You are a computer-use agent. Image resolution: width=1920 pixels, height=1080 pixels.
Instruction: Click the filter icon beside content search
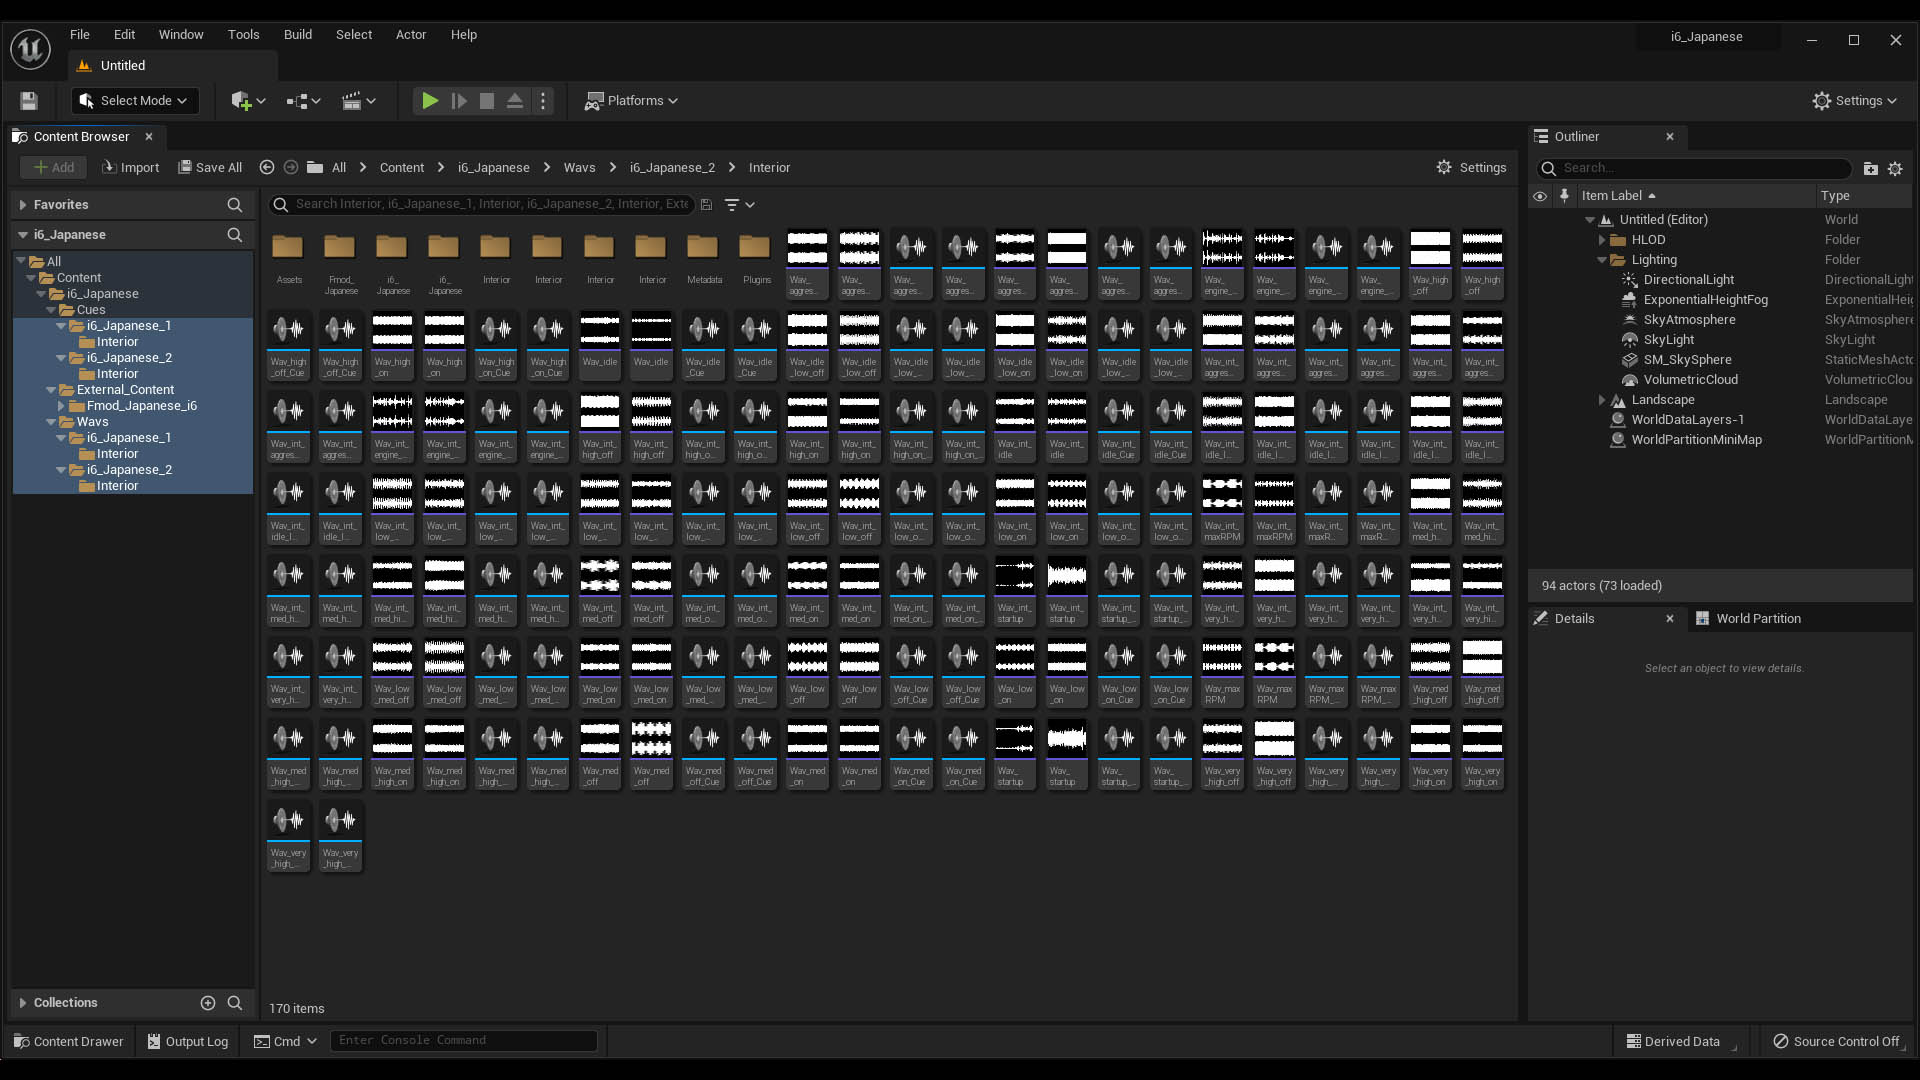pos(733,205)
